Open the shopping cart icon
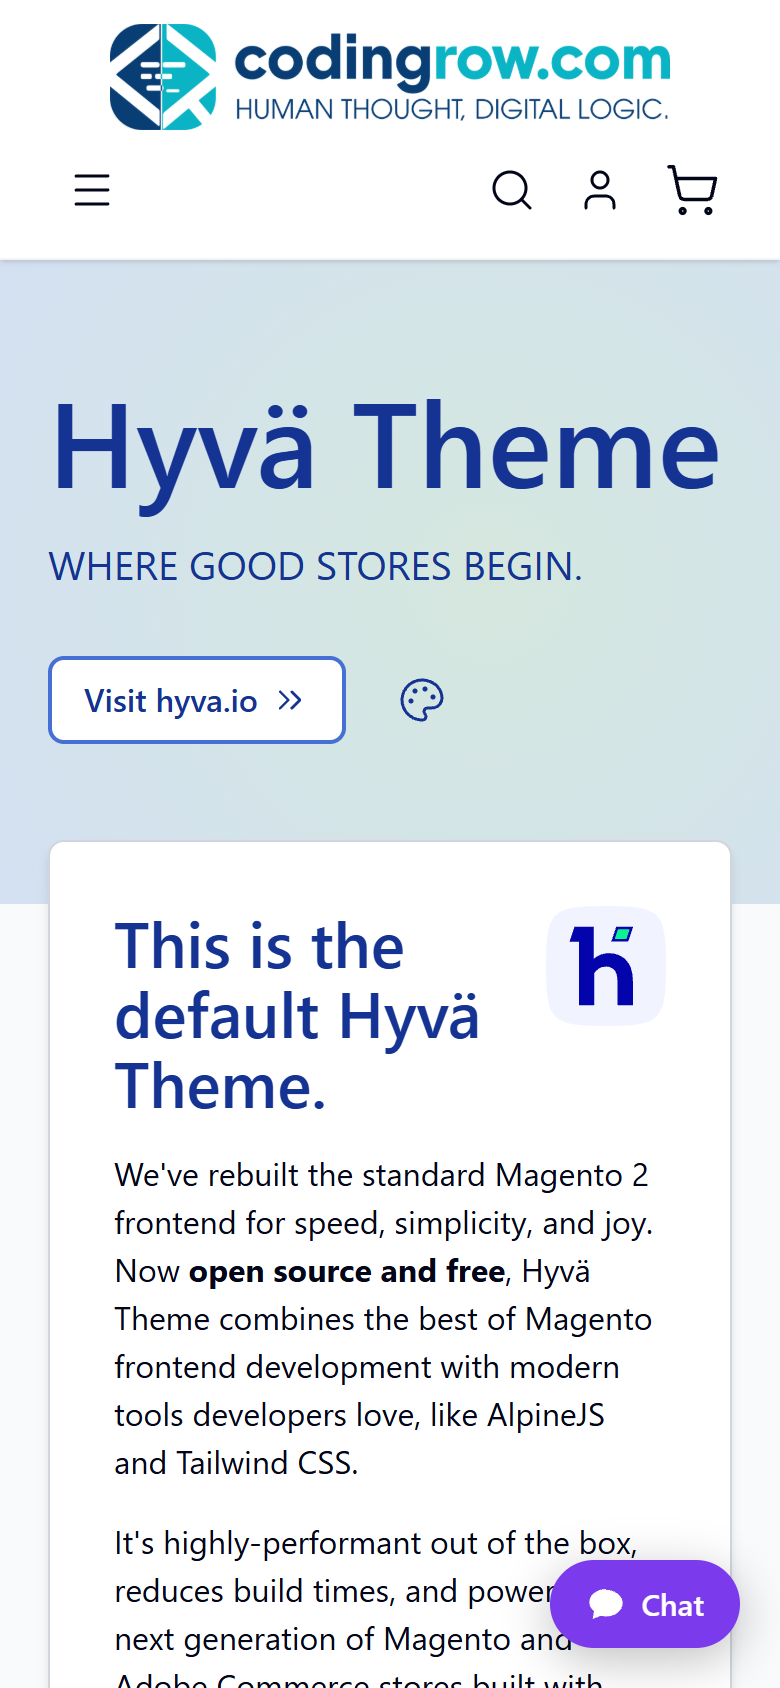This screenshot has width=780, height=1688. point(692,190)
